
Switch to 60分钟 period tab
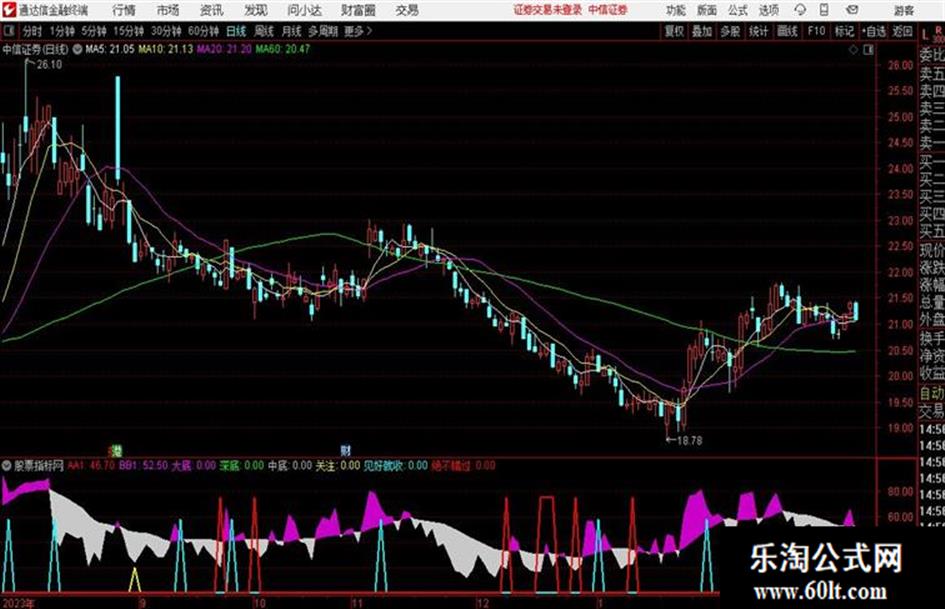tap(203, 31)
